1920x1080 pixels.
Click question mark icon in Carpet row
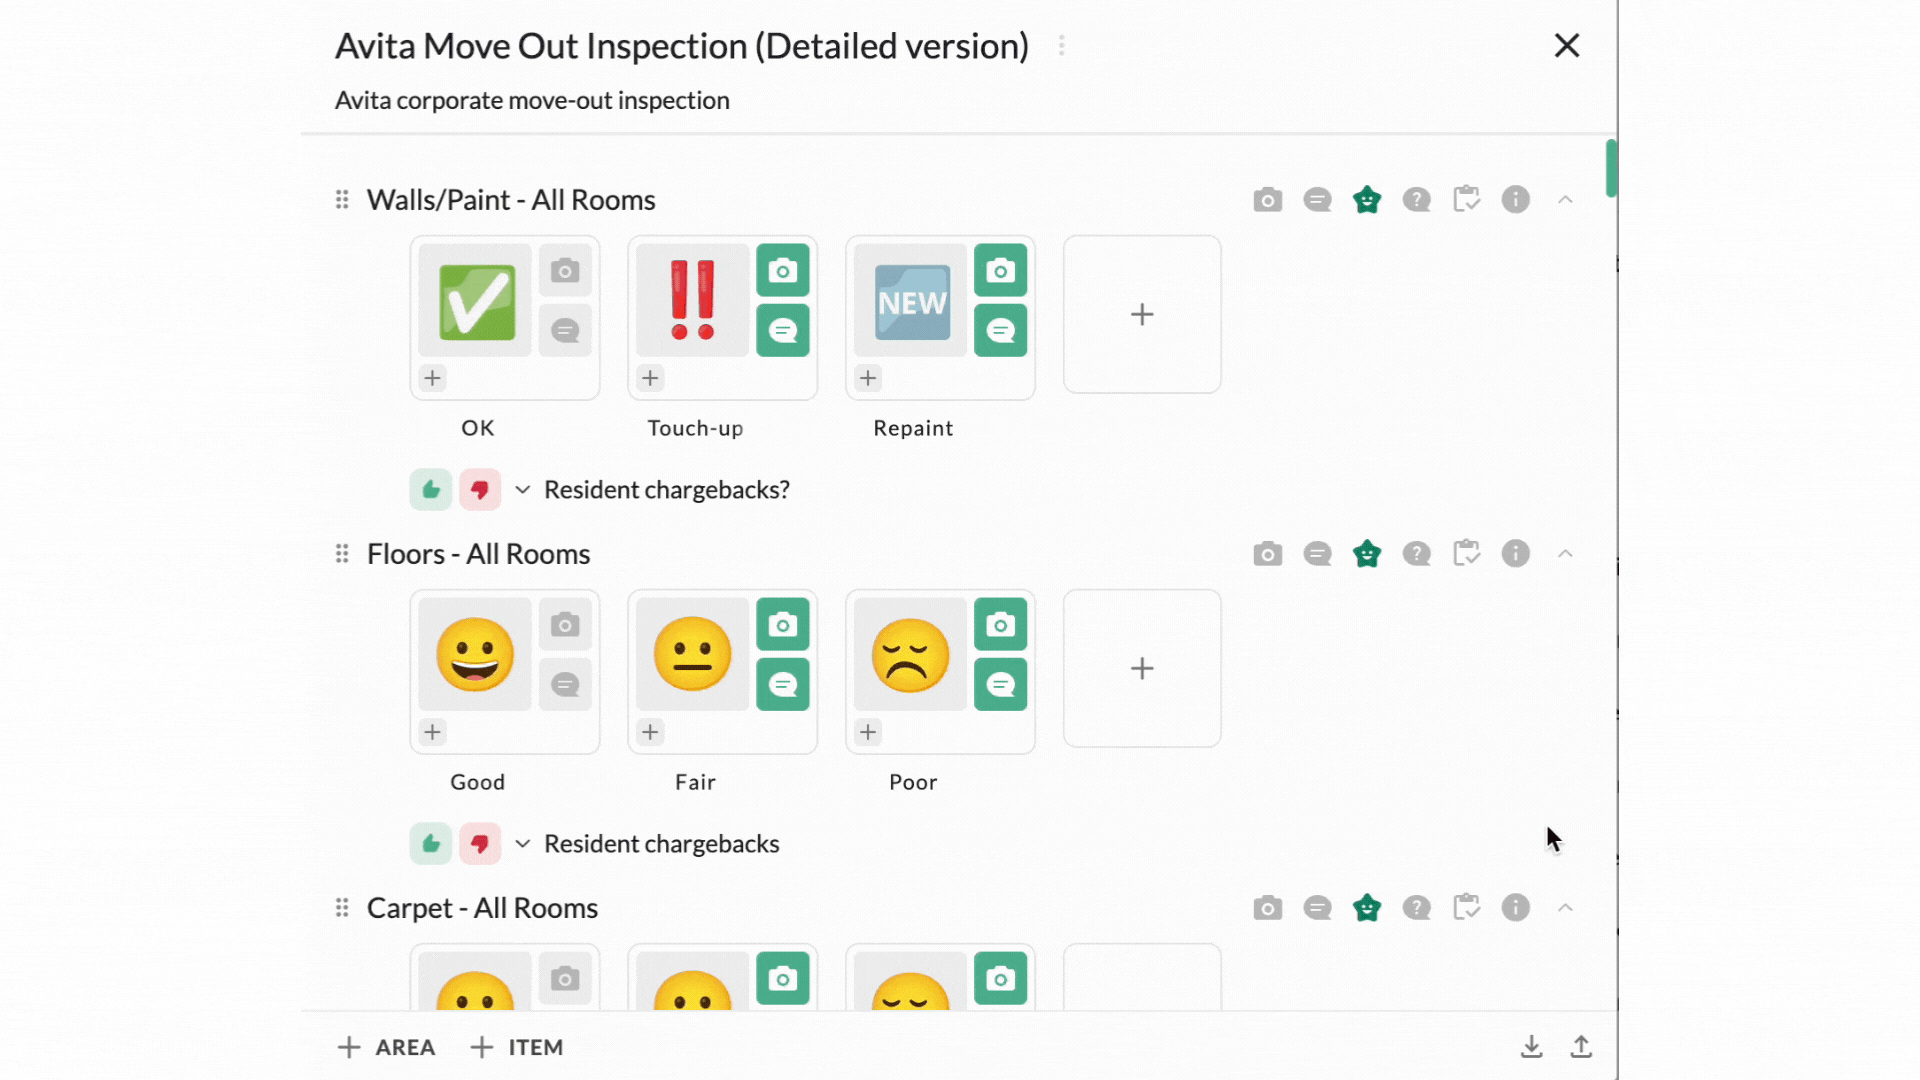click(x=1416, y=908)
